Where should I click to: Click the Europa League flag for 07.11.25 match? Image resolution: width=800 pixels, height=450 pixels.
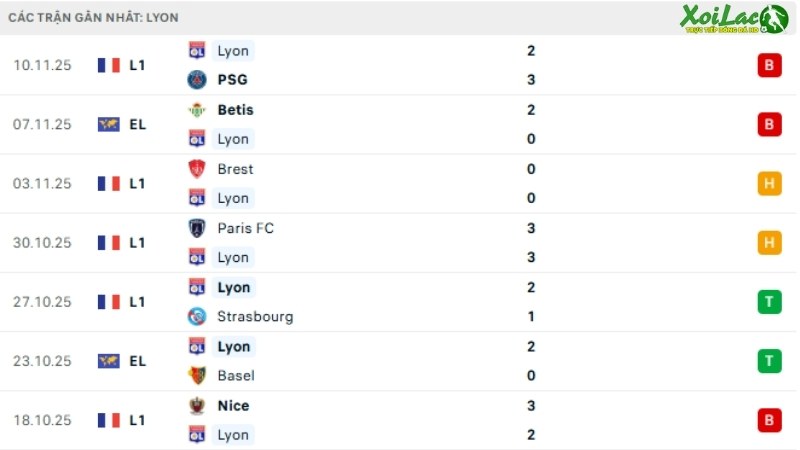click(109, 124)
